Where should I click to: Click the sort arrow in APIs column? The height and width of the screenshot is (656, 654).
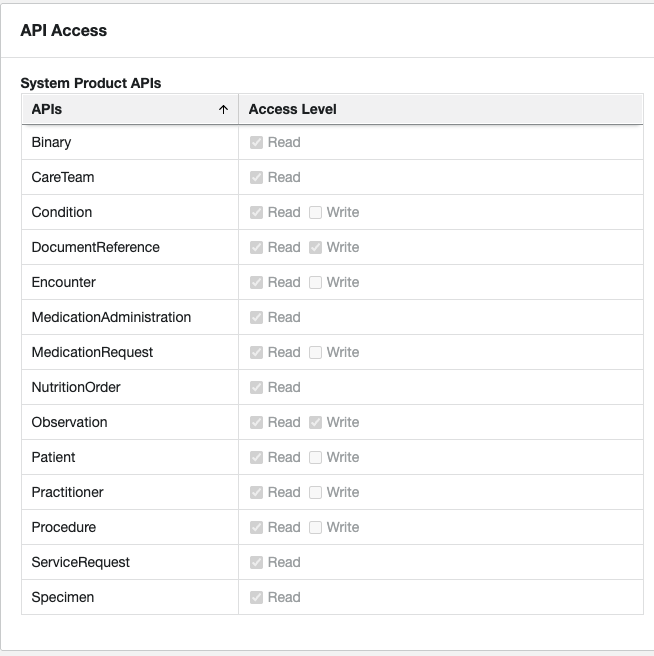coord(223,110)
